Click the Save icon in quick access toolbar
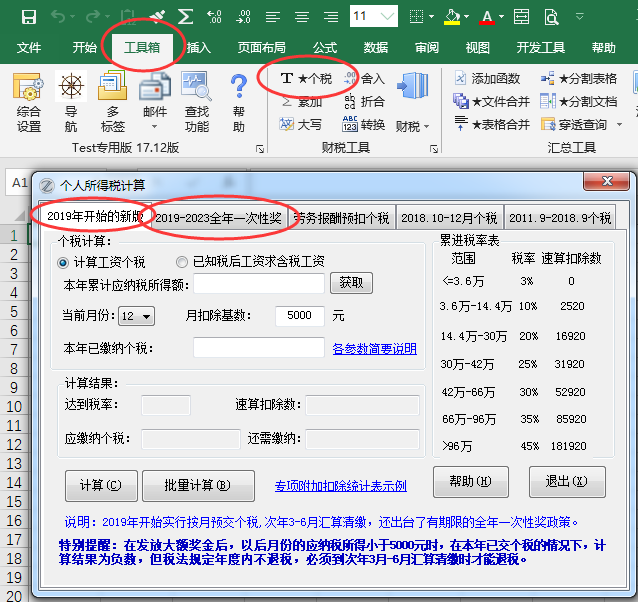This screenshot has height=602, width=638. tap(28, 16)
